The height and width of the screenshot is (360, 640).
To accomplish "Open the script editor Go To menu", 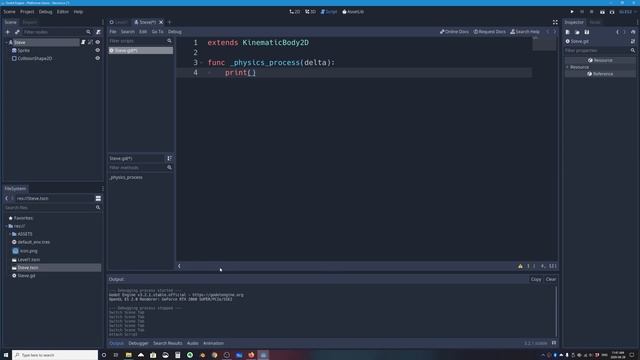I will point(158,32).
